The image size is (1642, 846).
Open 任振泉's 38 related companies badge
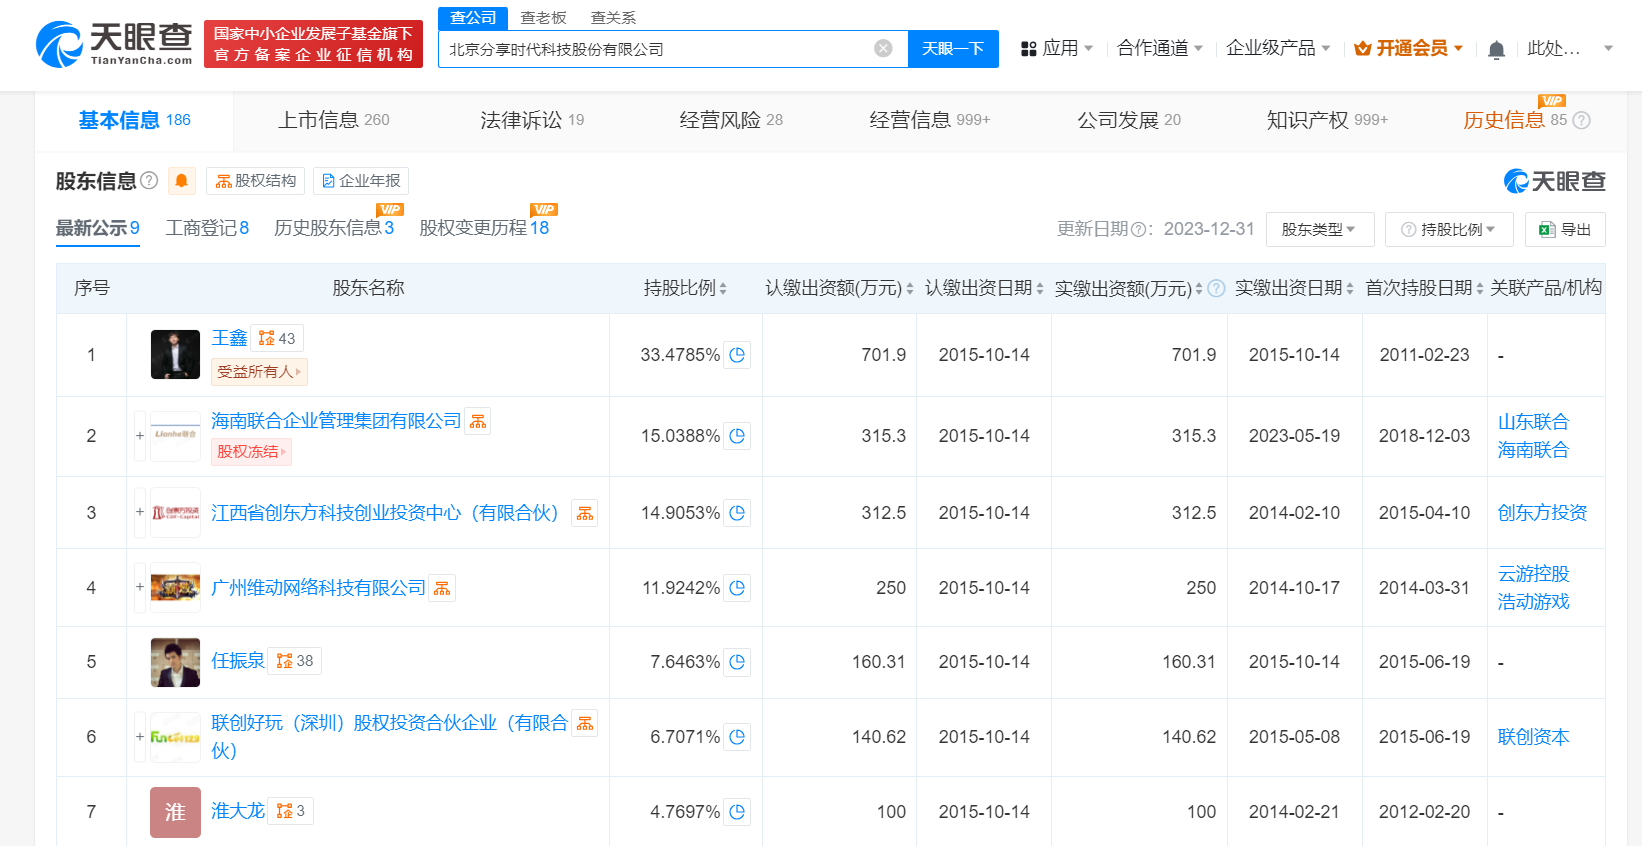pos(295,661)
